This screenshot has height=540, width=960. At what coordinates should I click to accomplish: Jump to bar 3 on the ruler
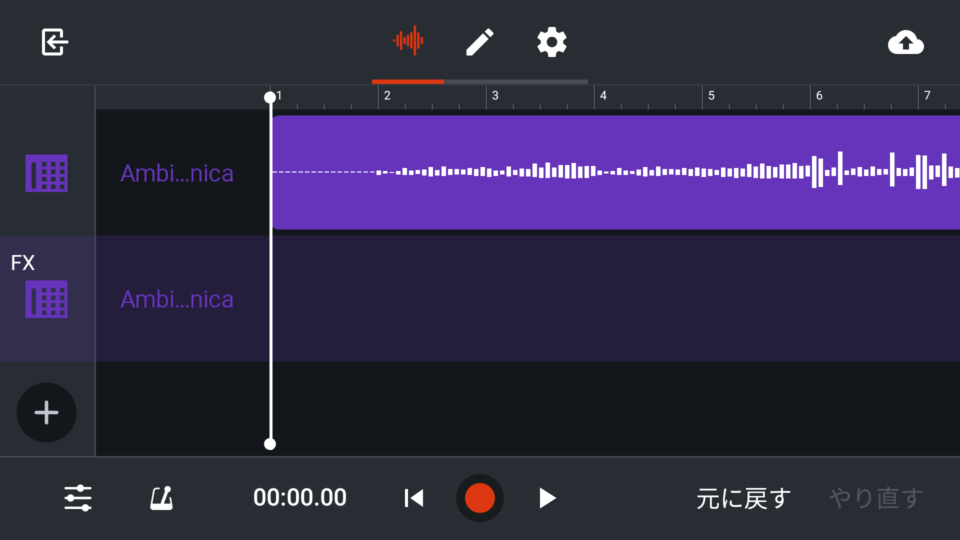click(495, 96)
